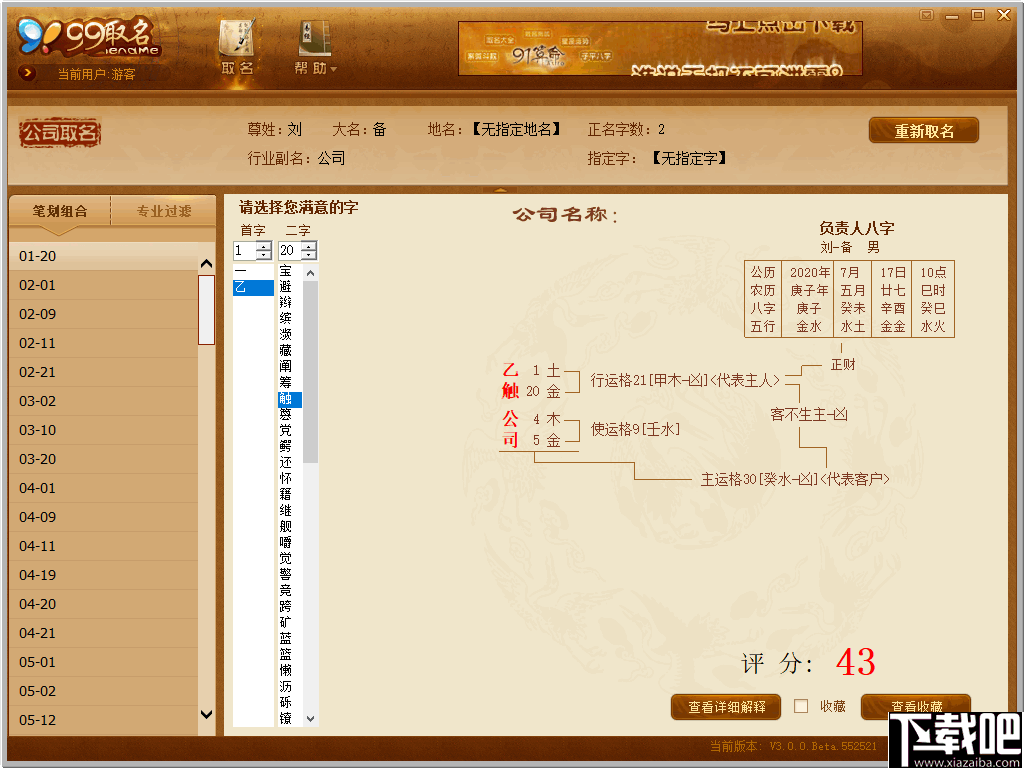Collapse the info panel with small up arrow

(x=501, y=190)
